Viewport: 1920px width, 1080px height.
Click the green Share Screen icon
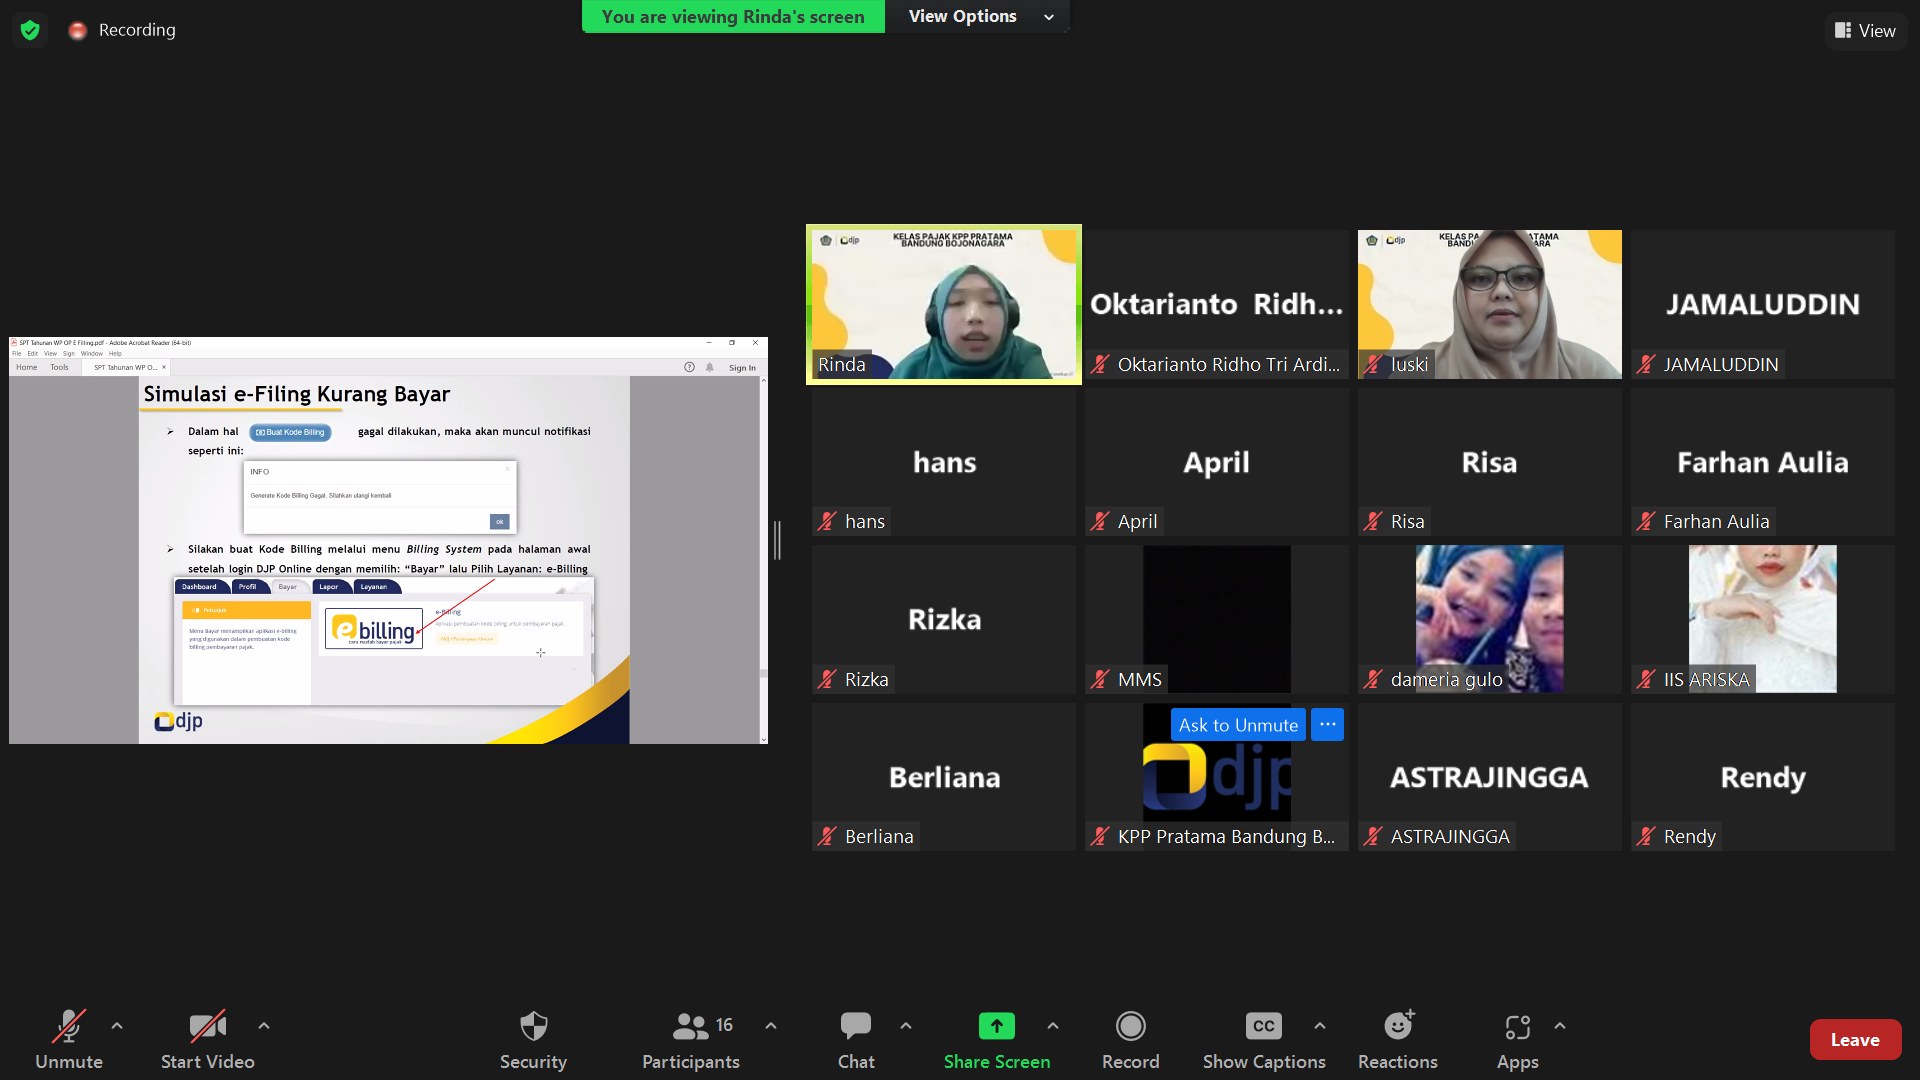[x=996, y=1027]
